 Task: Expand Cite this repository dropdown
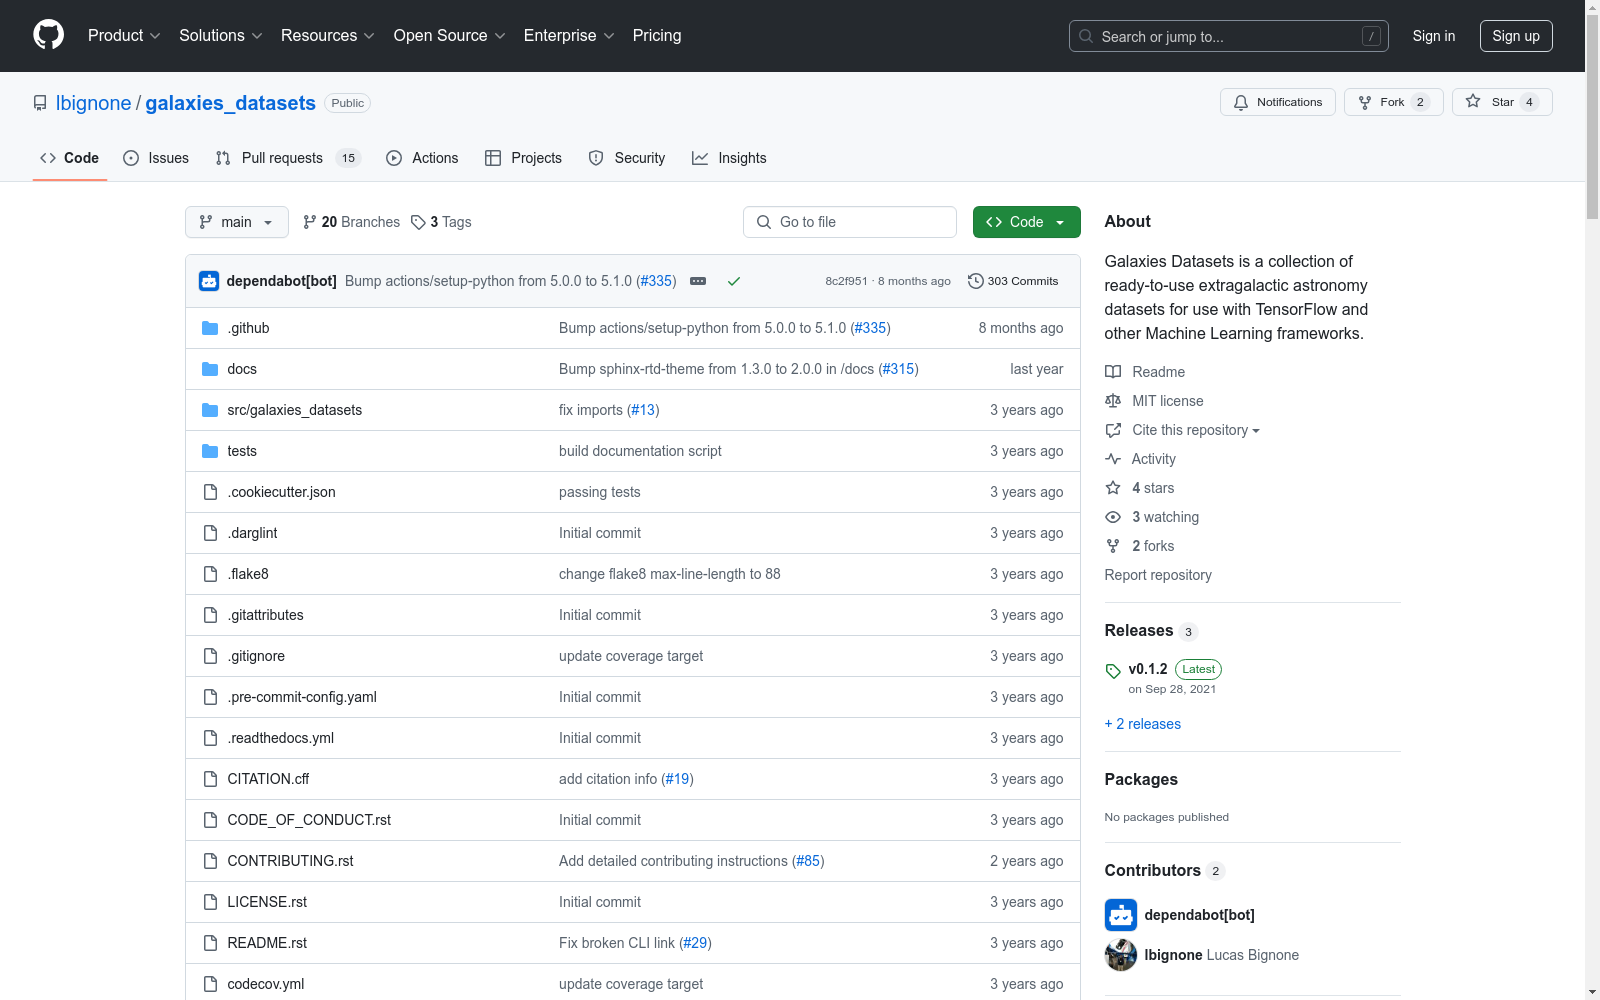(1195, 430)
